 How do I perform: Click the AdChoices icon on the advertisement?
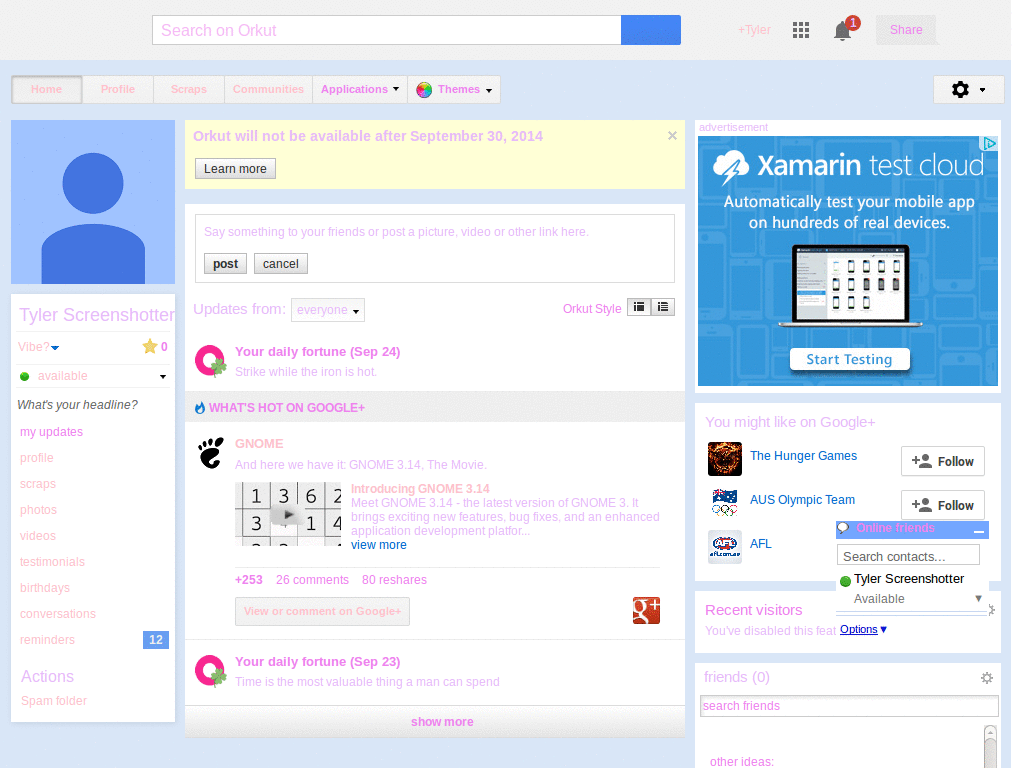pyautogui.click(x=989, y=143)
